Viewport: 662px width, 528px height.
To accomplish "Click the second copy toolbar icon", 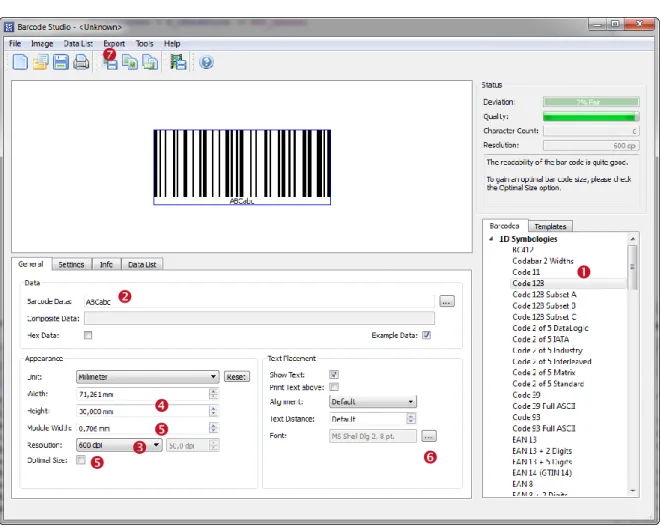I will click(x=150, y=62).
